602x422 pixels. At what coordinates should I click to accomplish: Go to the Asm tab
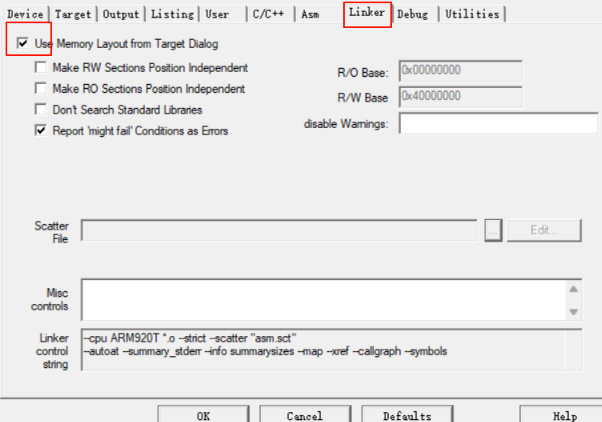pyautogui.click(x=310, y=14)
